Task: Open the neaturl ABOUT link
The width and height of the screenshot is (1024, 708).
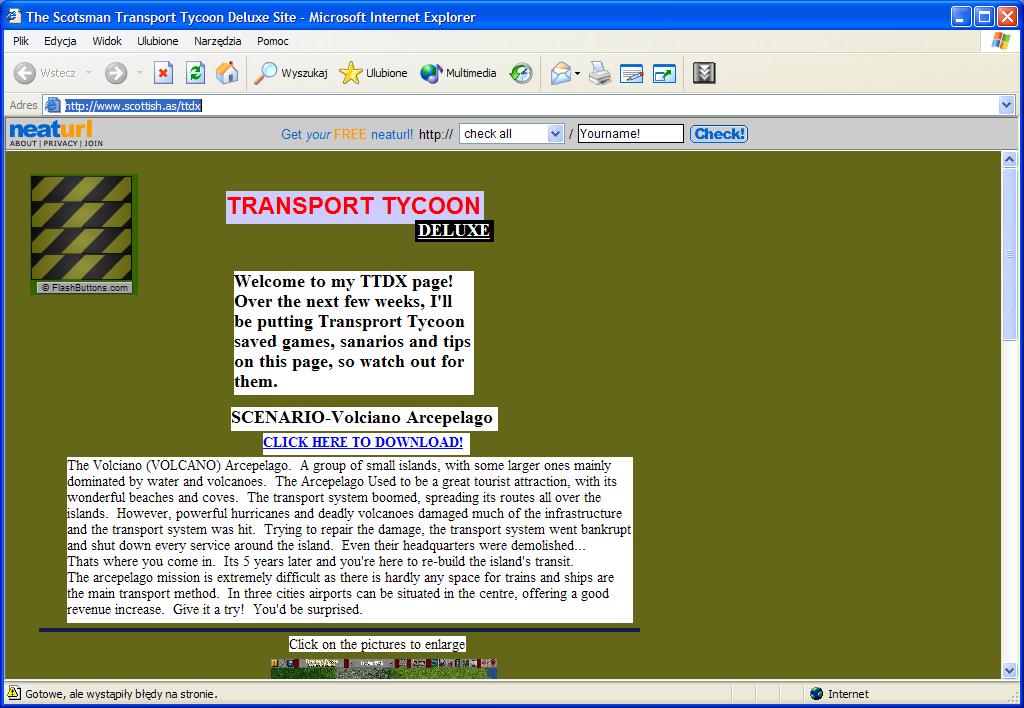Action: tap(23, 144)
